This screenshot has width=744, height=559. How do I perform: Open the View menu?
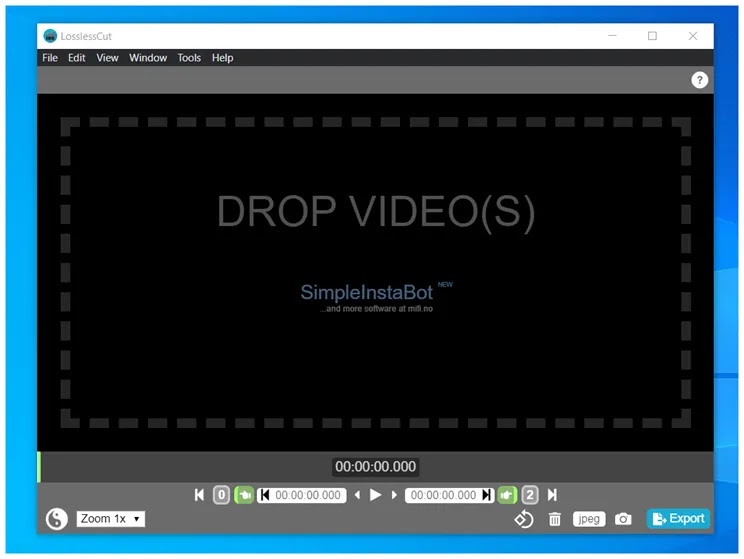pyautogui.click(x=107, y=58)
